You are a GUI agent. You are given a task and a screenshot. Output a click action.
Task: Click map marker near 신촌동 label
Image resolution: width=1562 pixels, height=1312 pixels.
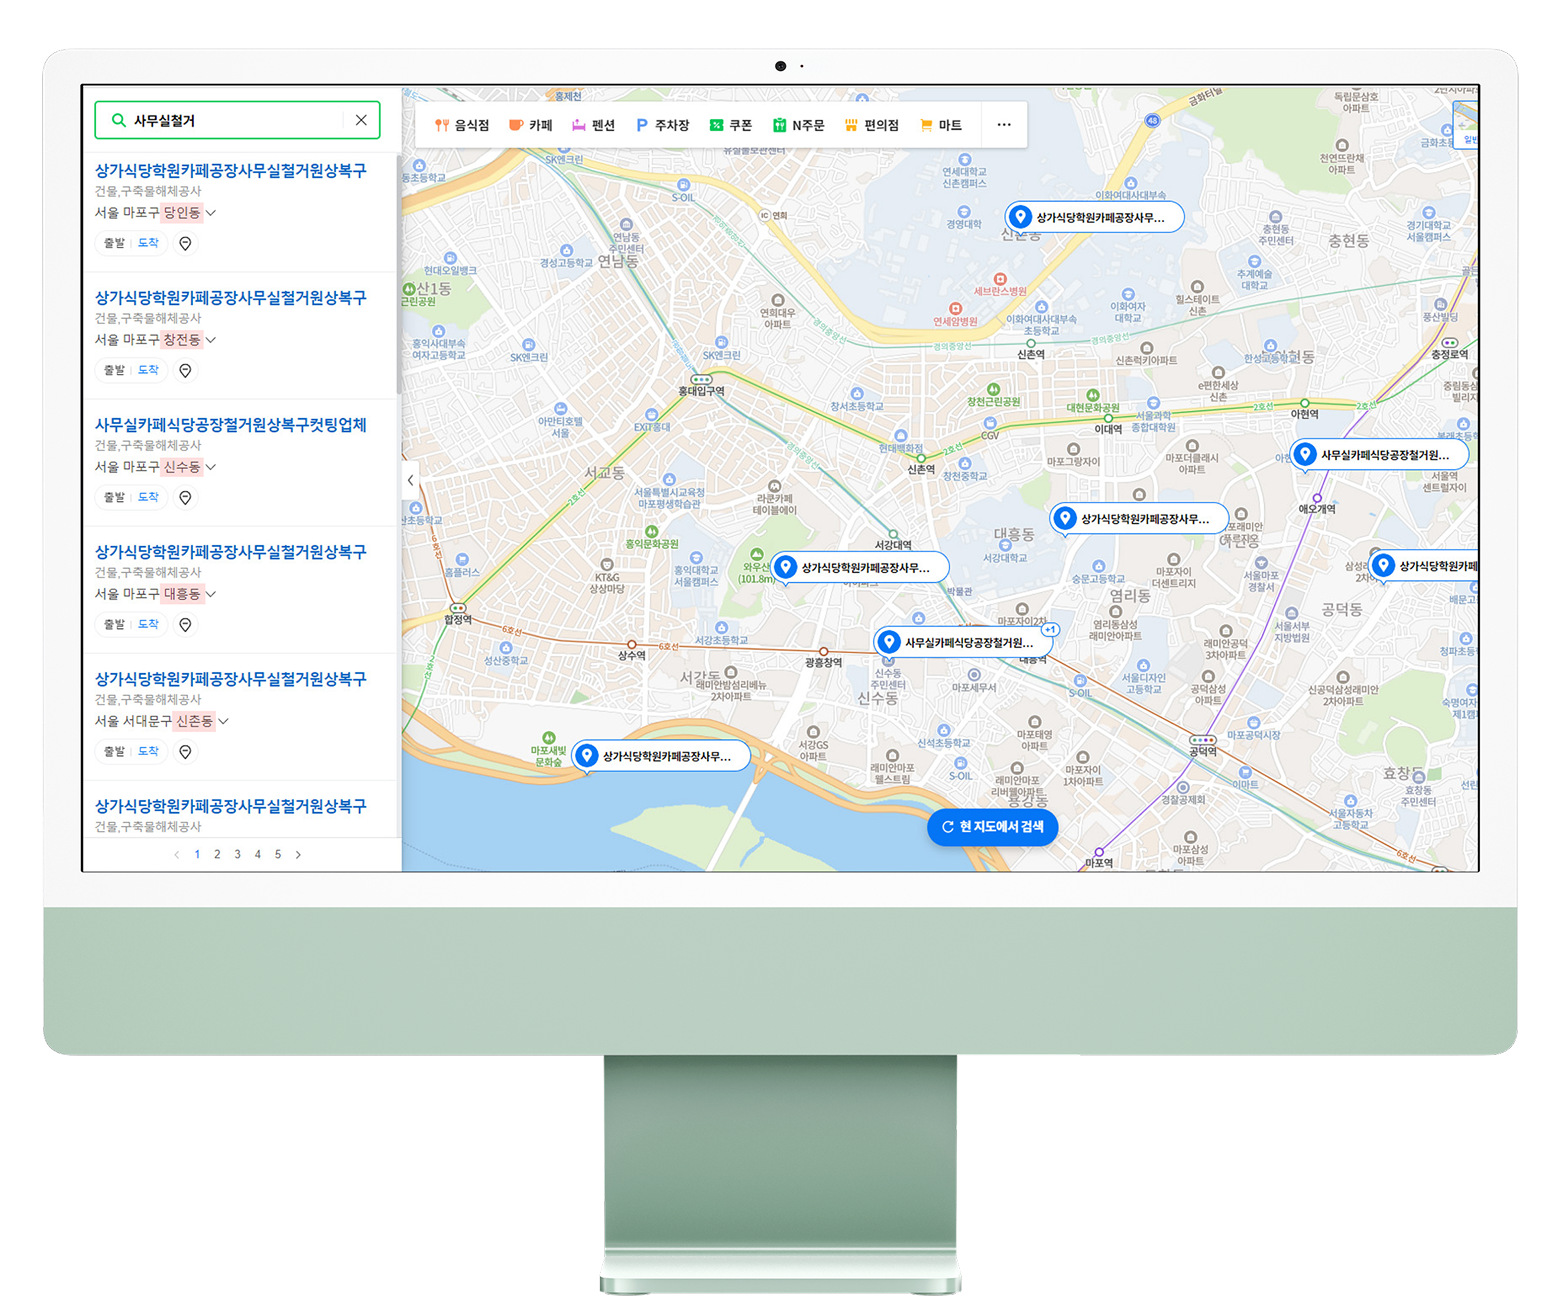1095,217
